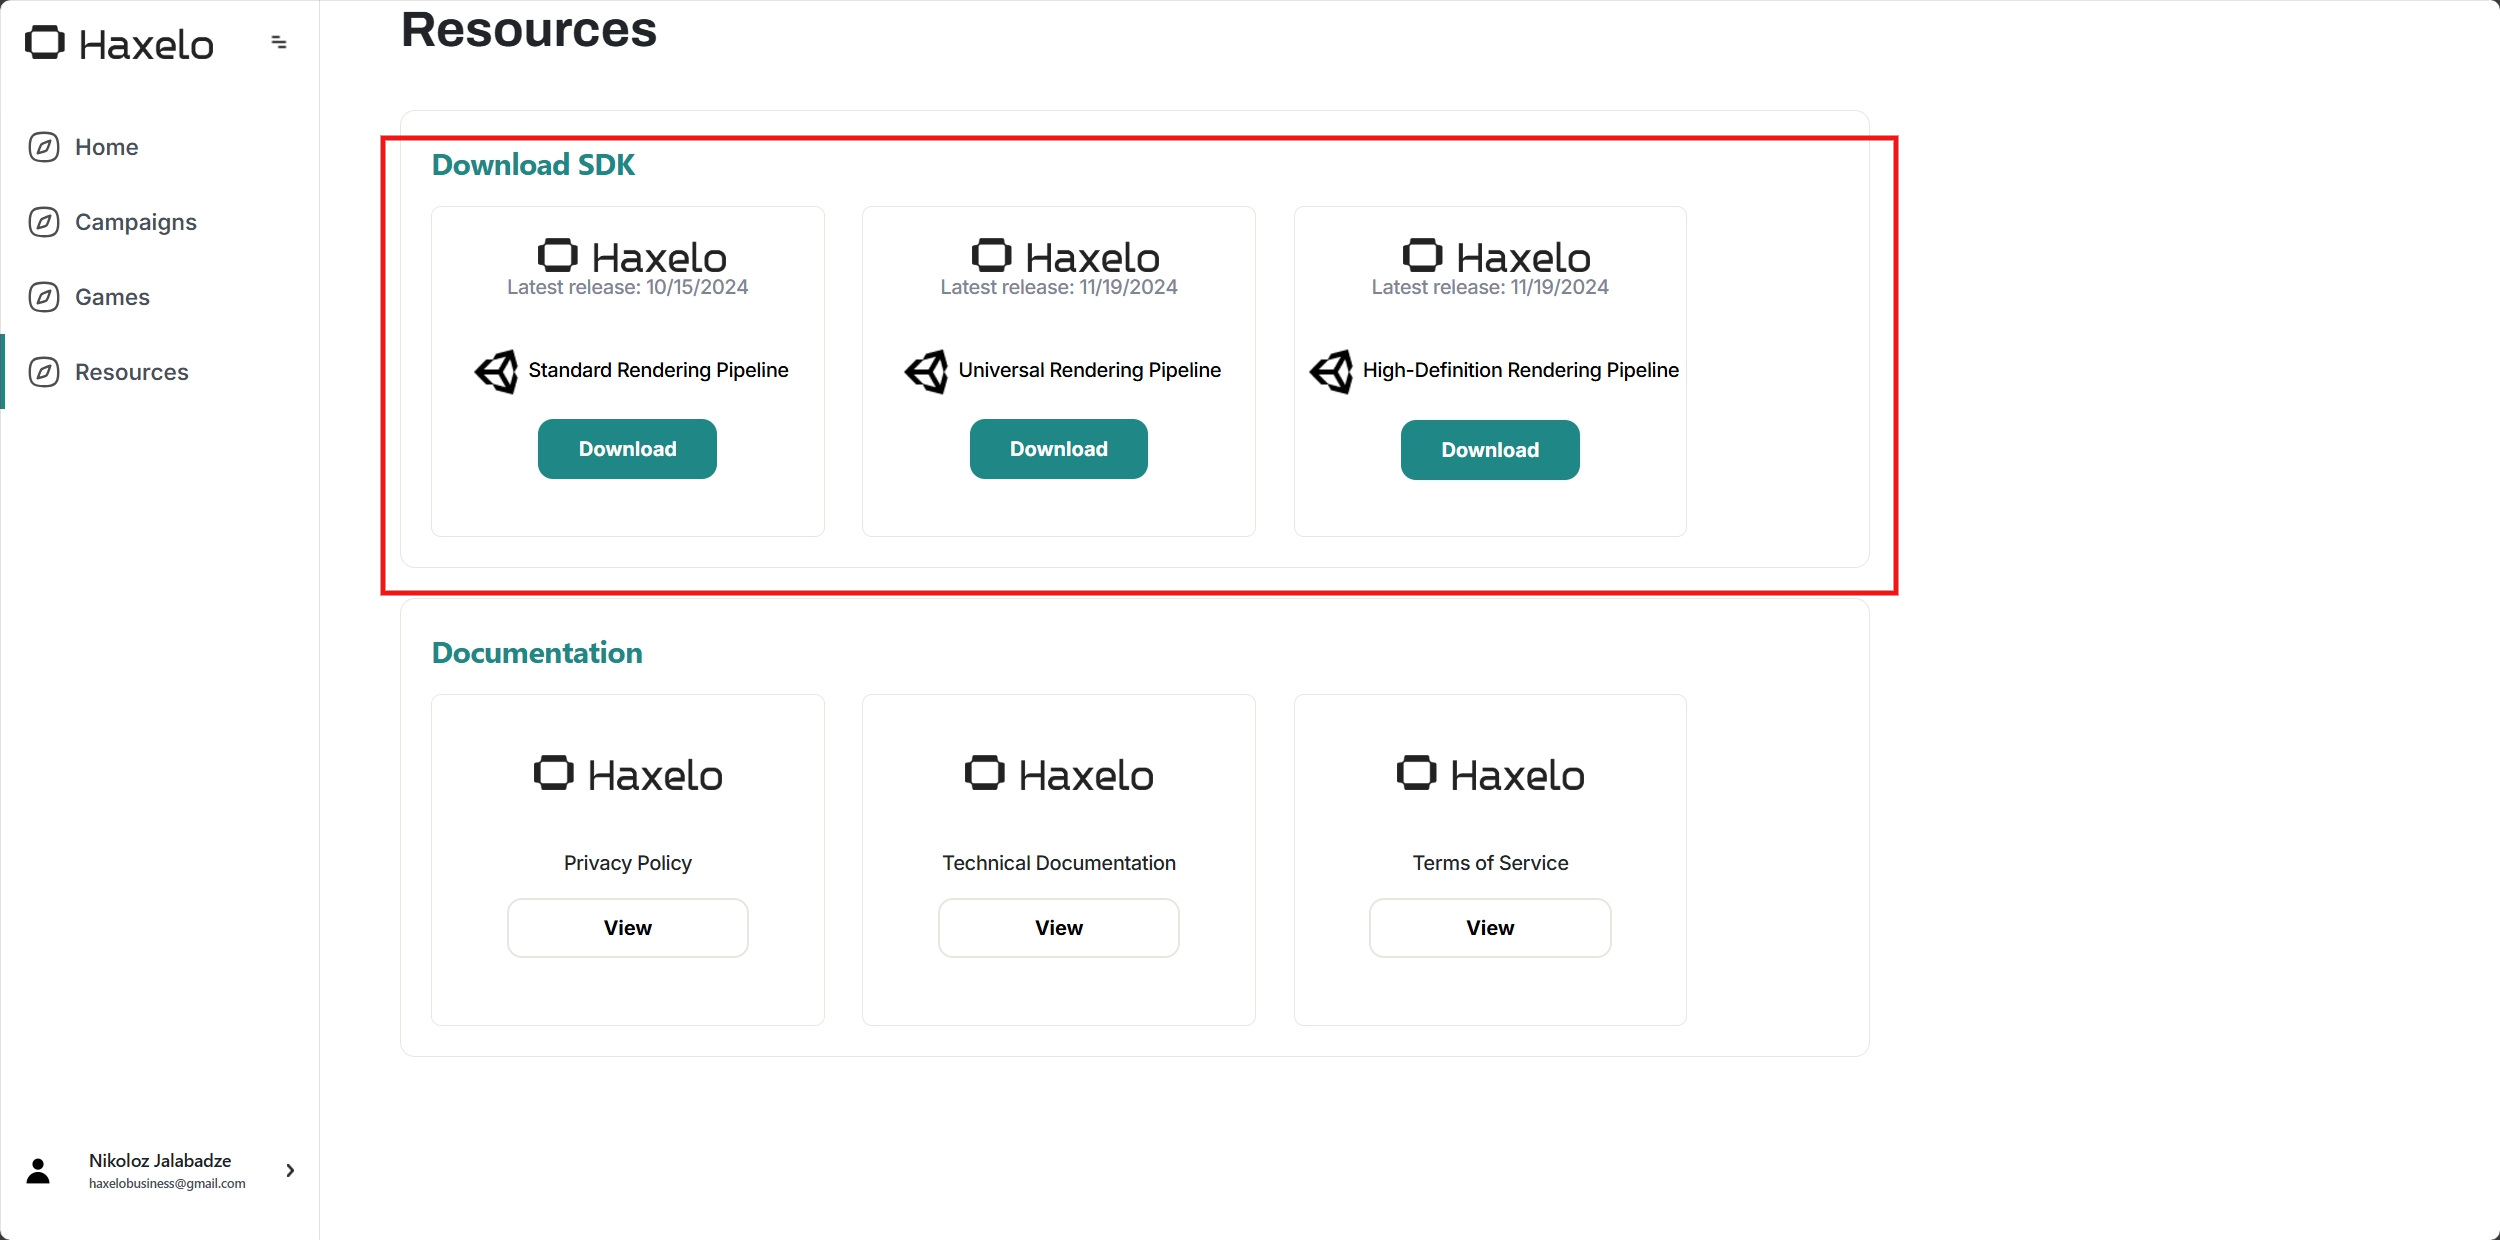Image resolution: width=2500 pixels, height=1240 pixels.
Task: Download the Universal Rendering Pipeline SDK
Action: pos(1058,449)
